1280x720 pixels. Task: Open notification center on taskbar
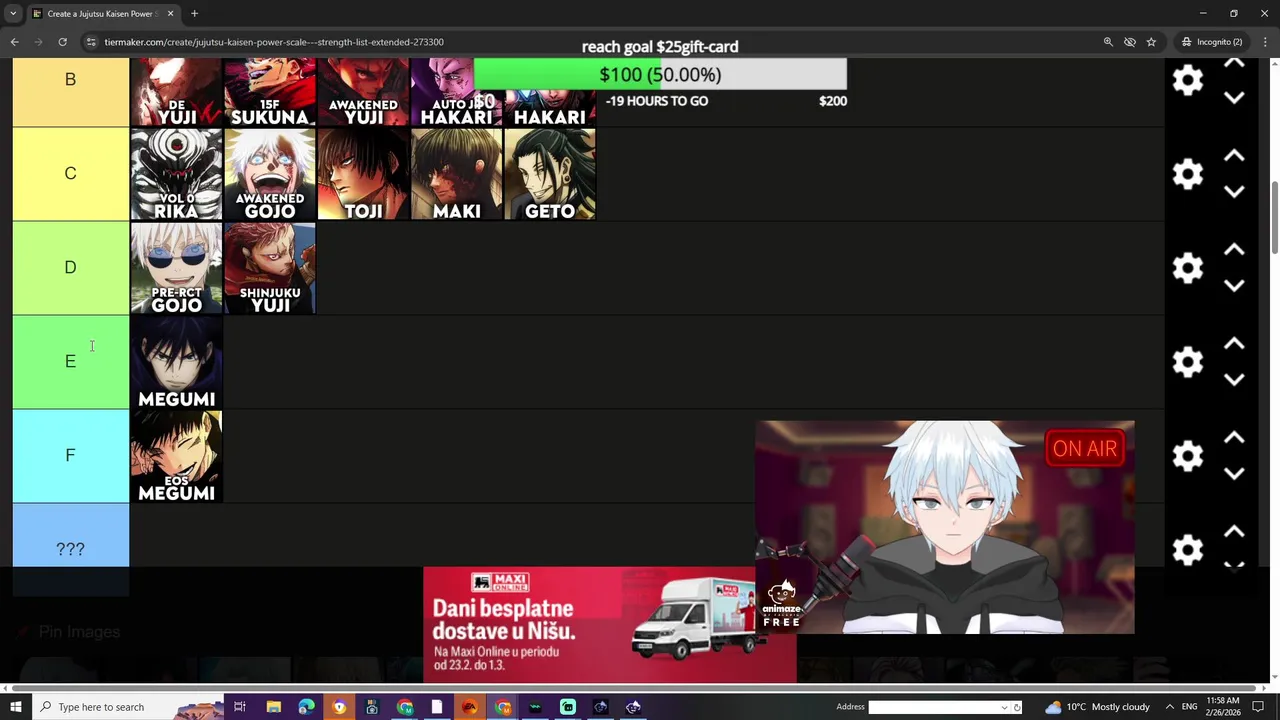coord(1258,707)
